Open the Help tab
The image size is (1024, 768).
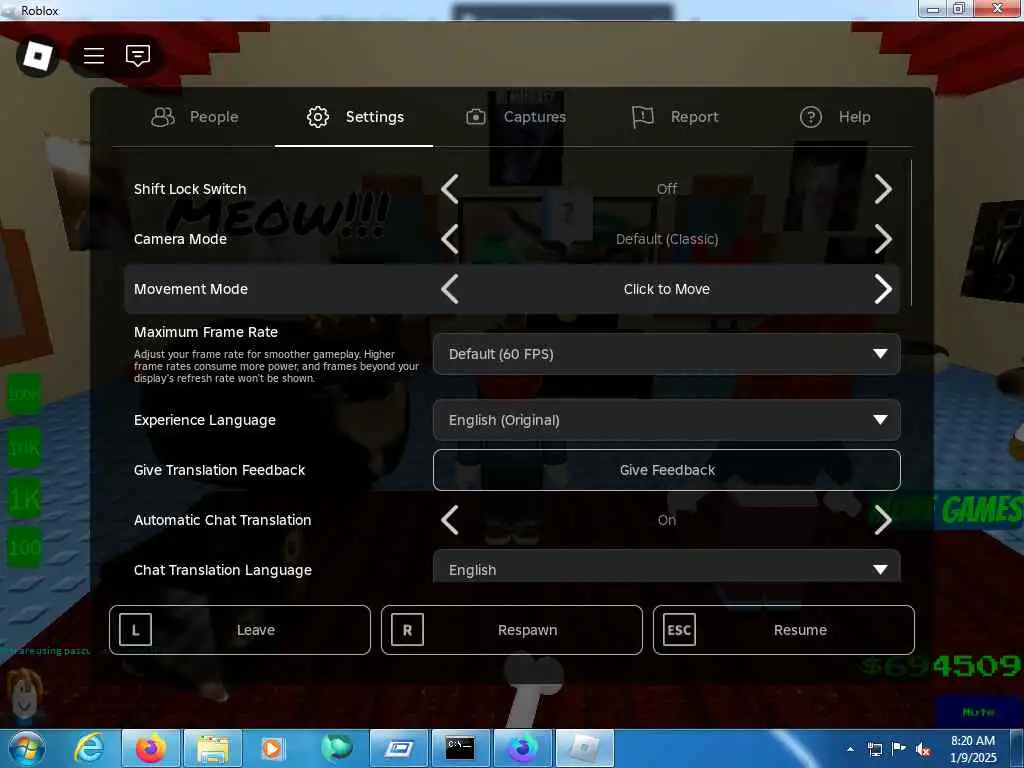[835, 117]
